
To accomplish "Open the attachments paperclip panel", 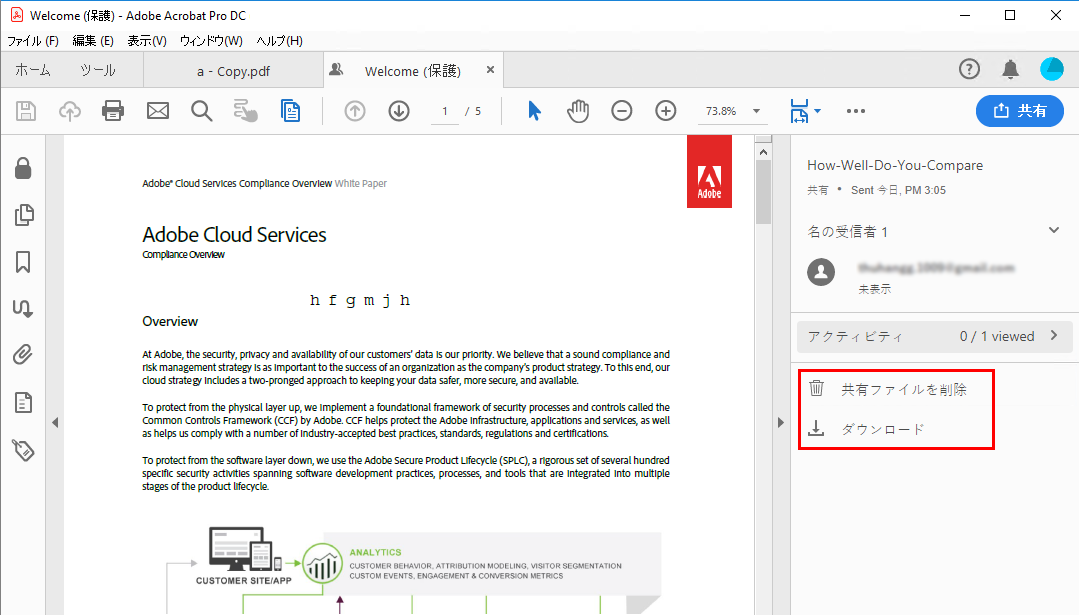I will tap(23, 355).
